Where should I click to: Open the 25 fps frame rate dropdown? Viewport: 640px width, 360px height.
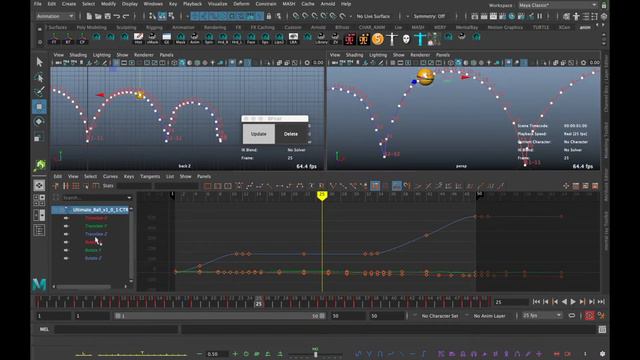[x=542, y=316]
